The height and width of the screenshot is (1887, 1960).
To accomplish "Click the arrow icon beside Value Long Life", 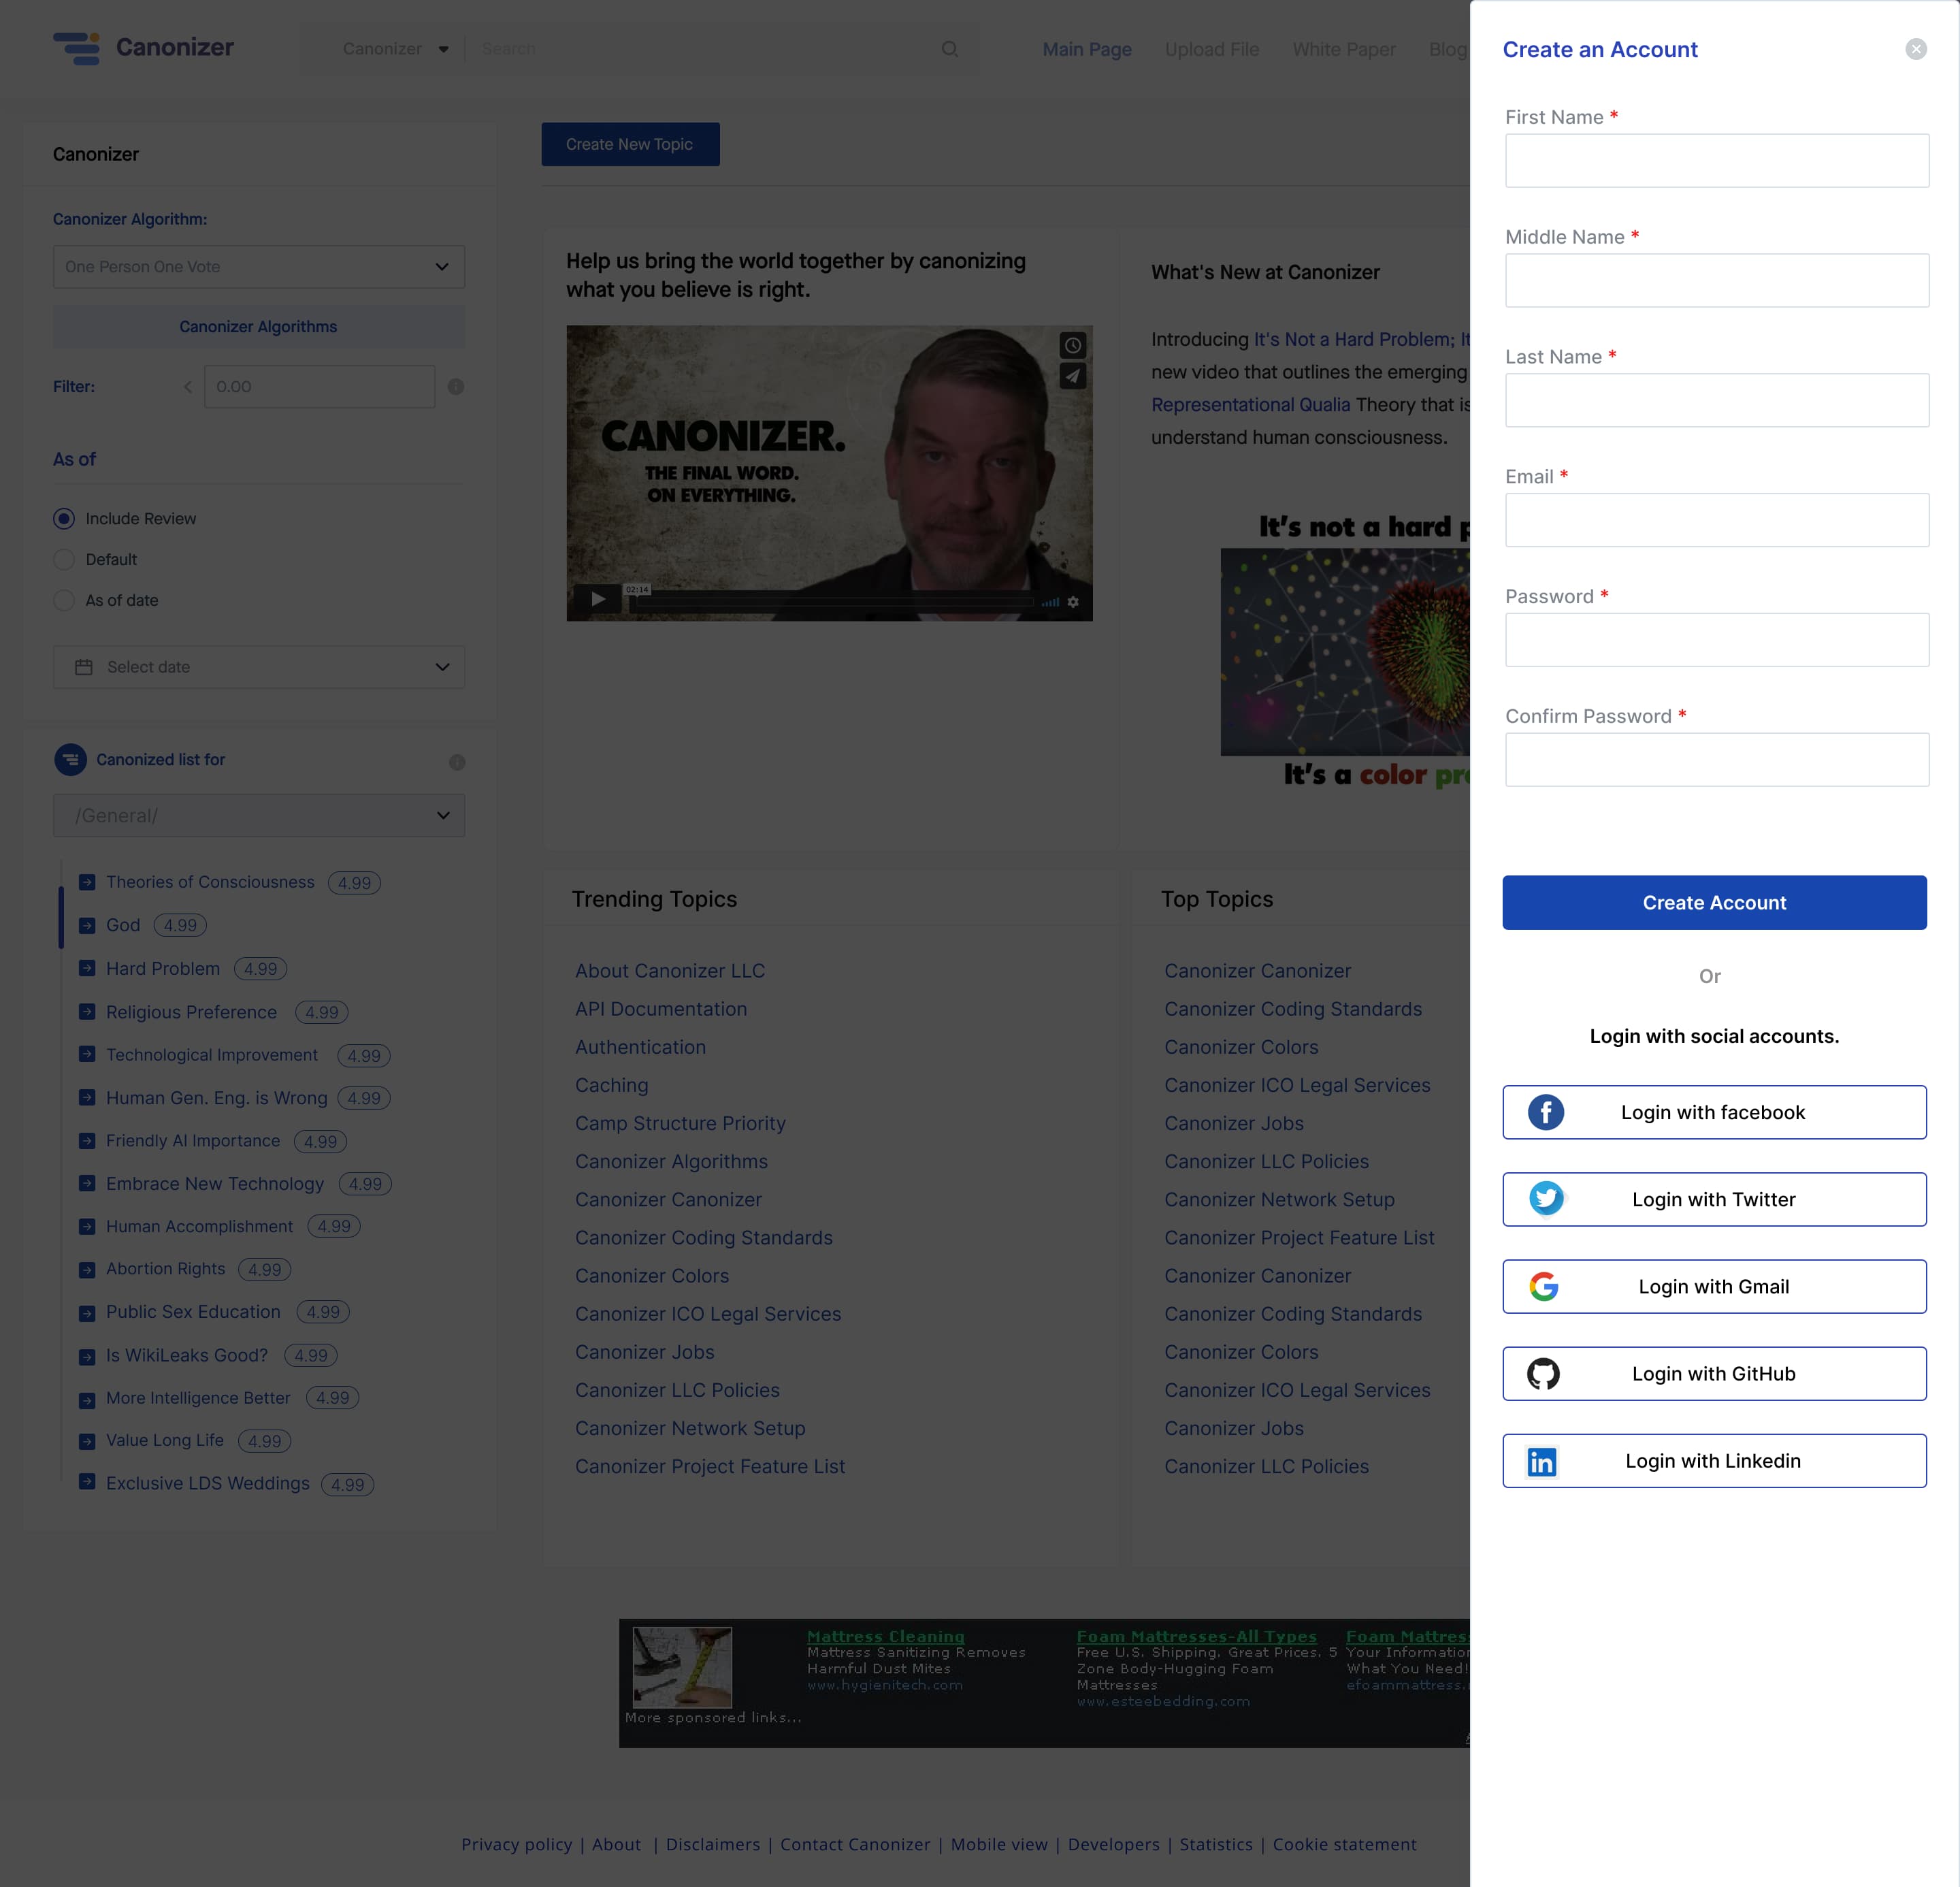I will click(87, 1441).
